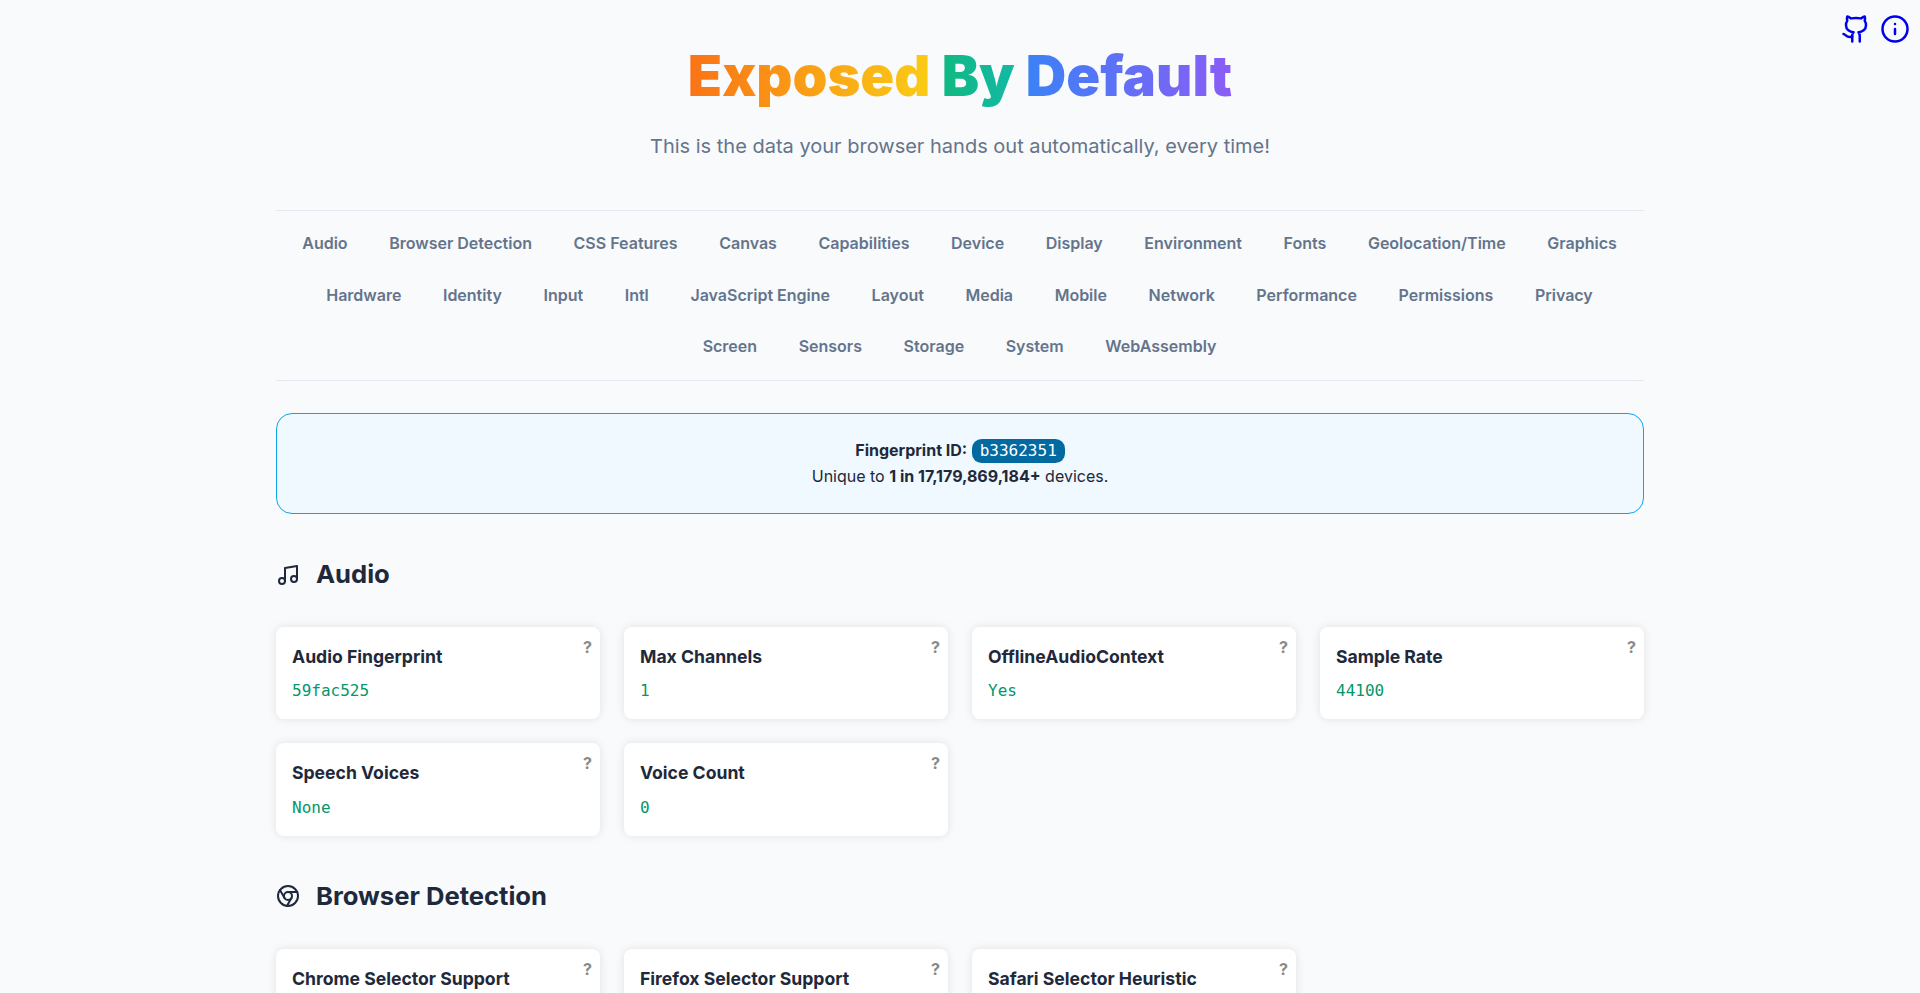Open the help icon on Speech Voices card

click(x=587, y=763)
